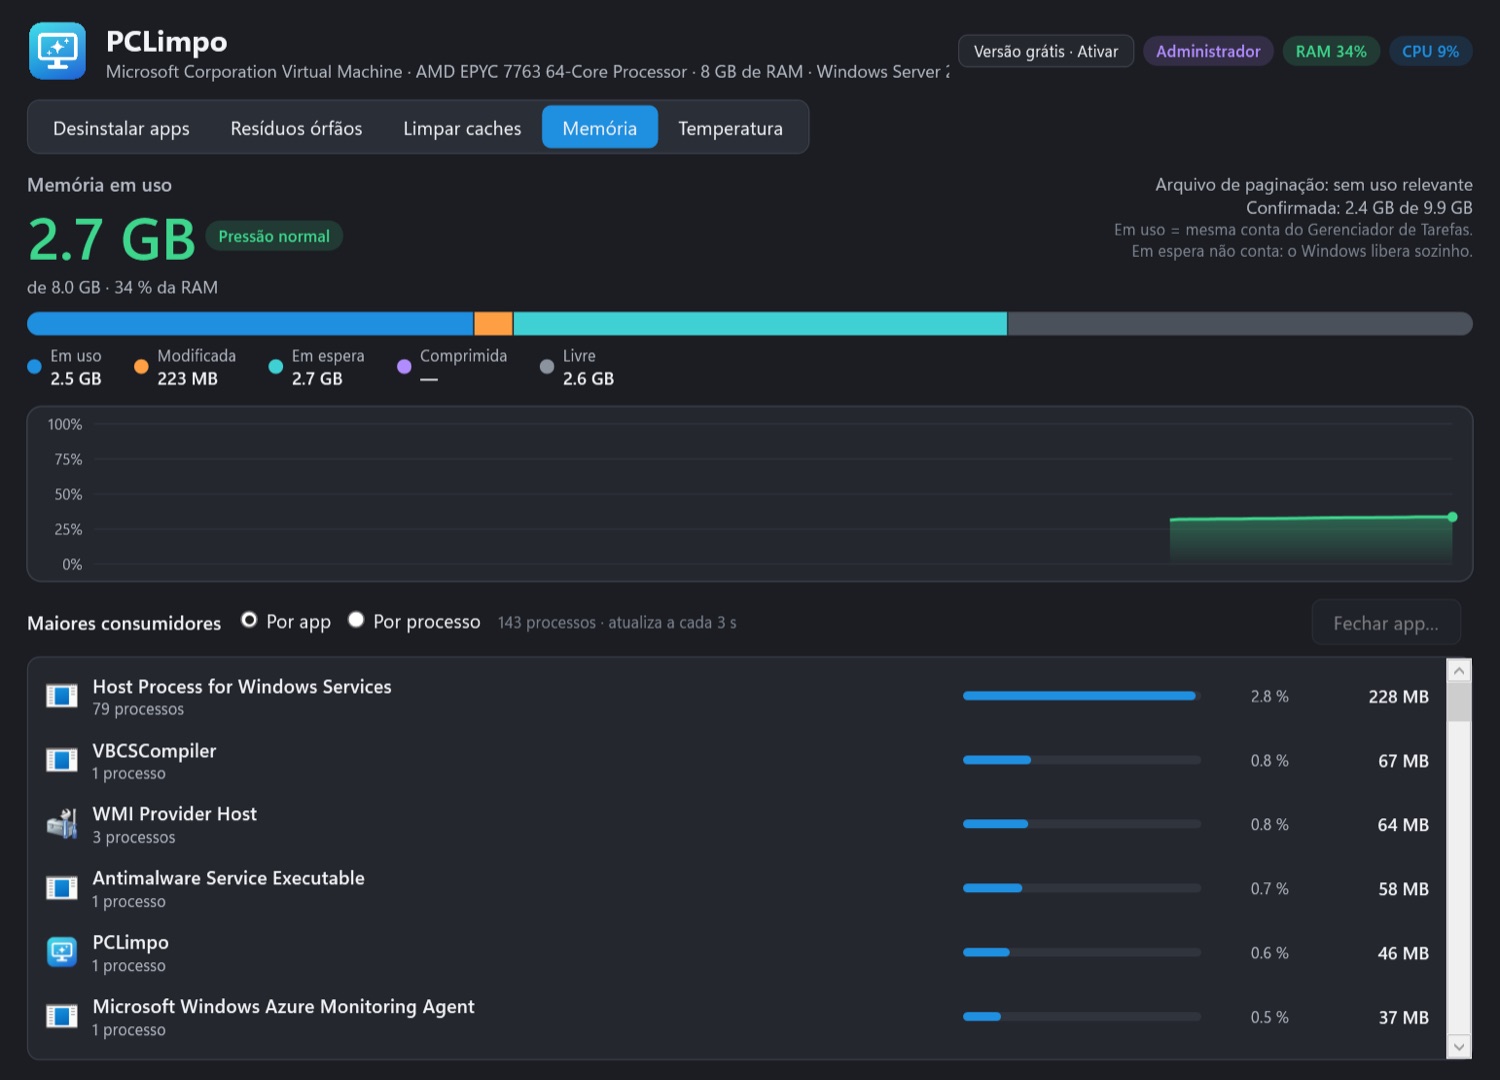Select the VBCSCompiler process icon
1500x1080 pixels.
tap(62, 760)
